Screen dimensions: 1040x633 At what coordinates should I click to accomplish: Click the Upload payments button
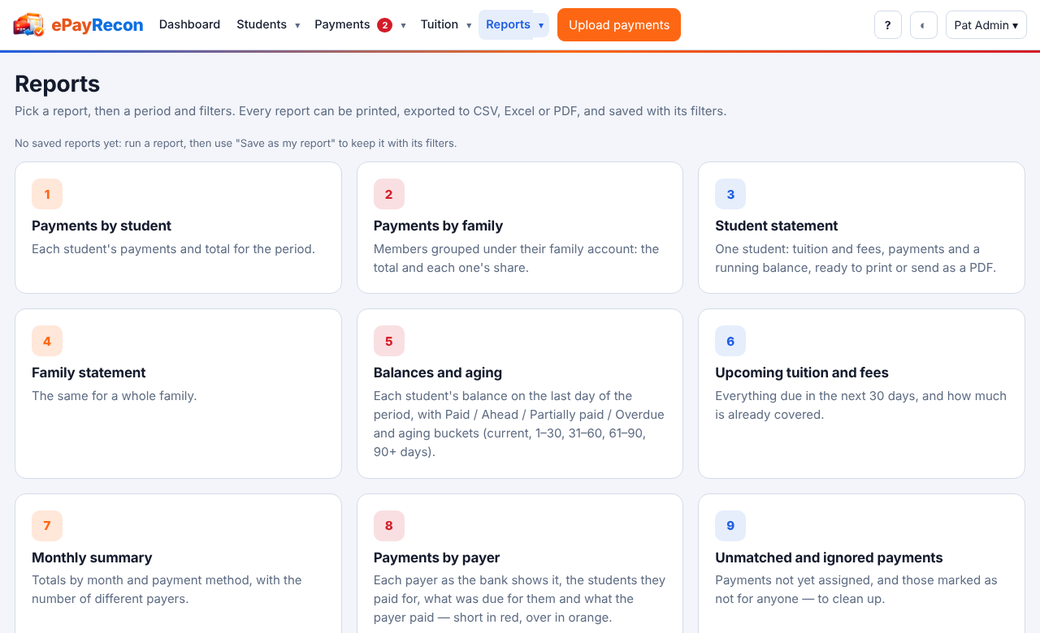point(619,25)
